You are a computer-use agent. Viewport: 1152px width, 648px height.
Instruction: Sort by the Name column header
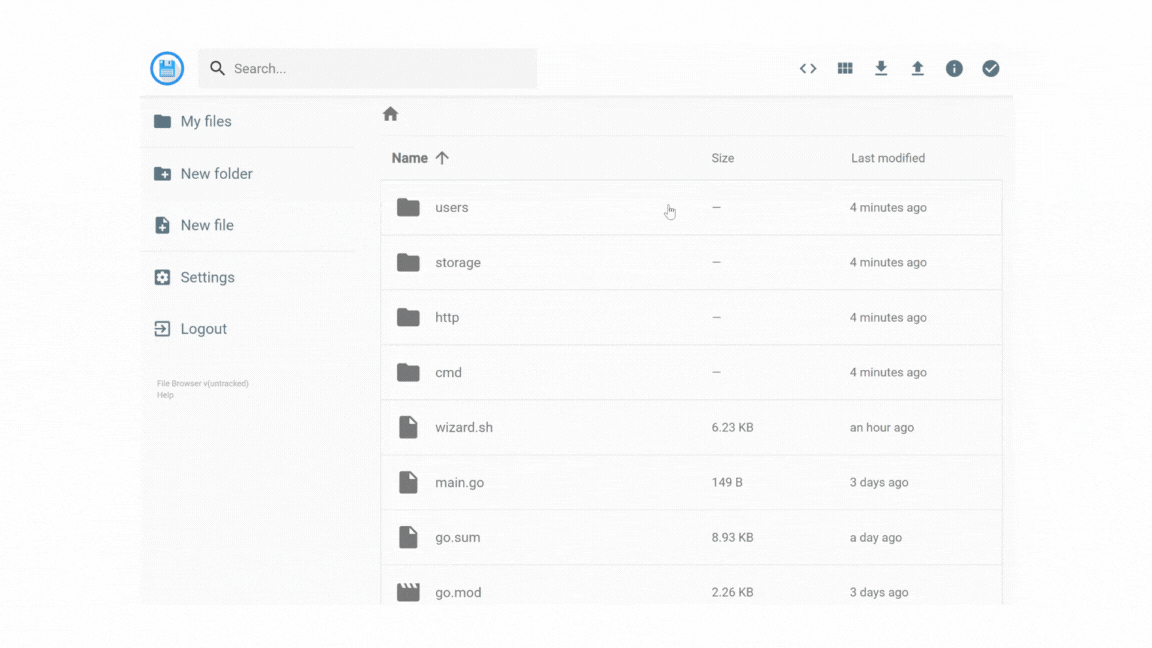click(x=410, y=158)
